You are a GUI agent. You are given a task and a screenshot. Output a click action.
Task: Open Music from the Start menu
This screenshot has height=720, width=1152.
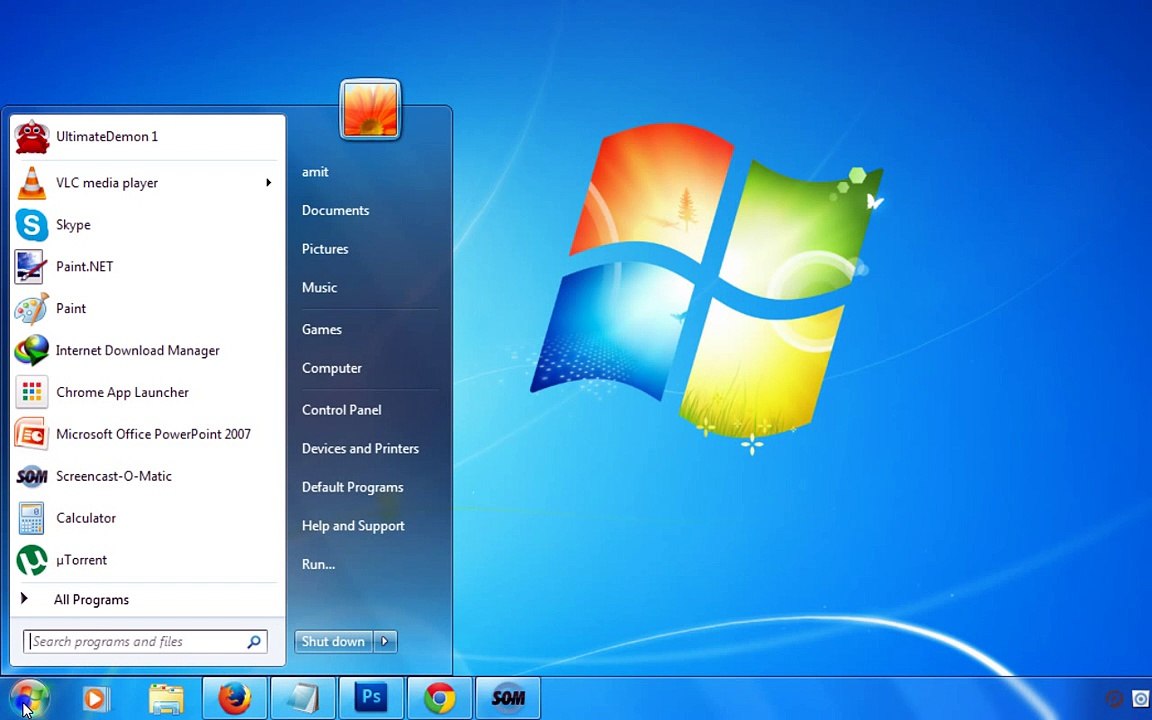coord(320,288)
